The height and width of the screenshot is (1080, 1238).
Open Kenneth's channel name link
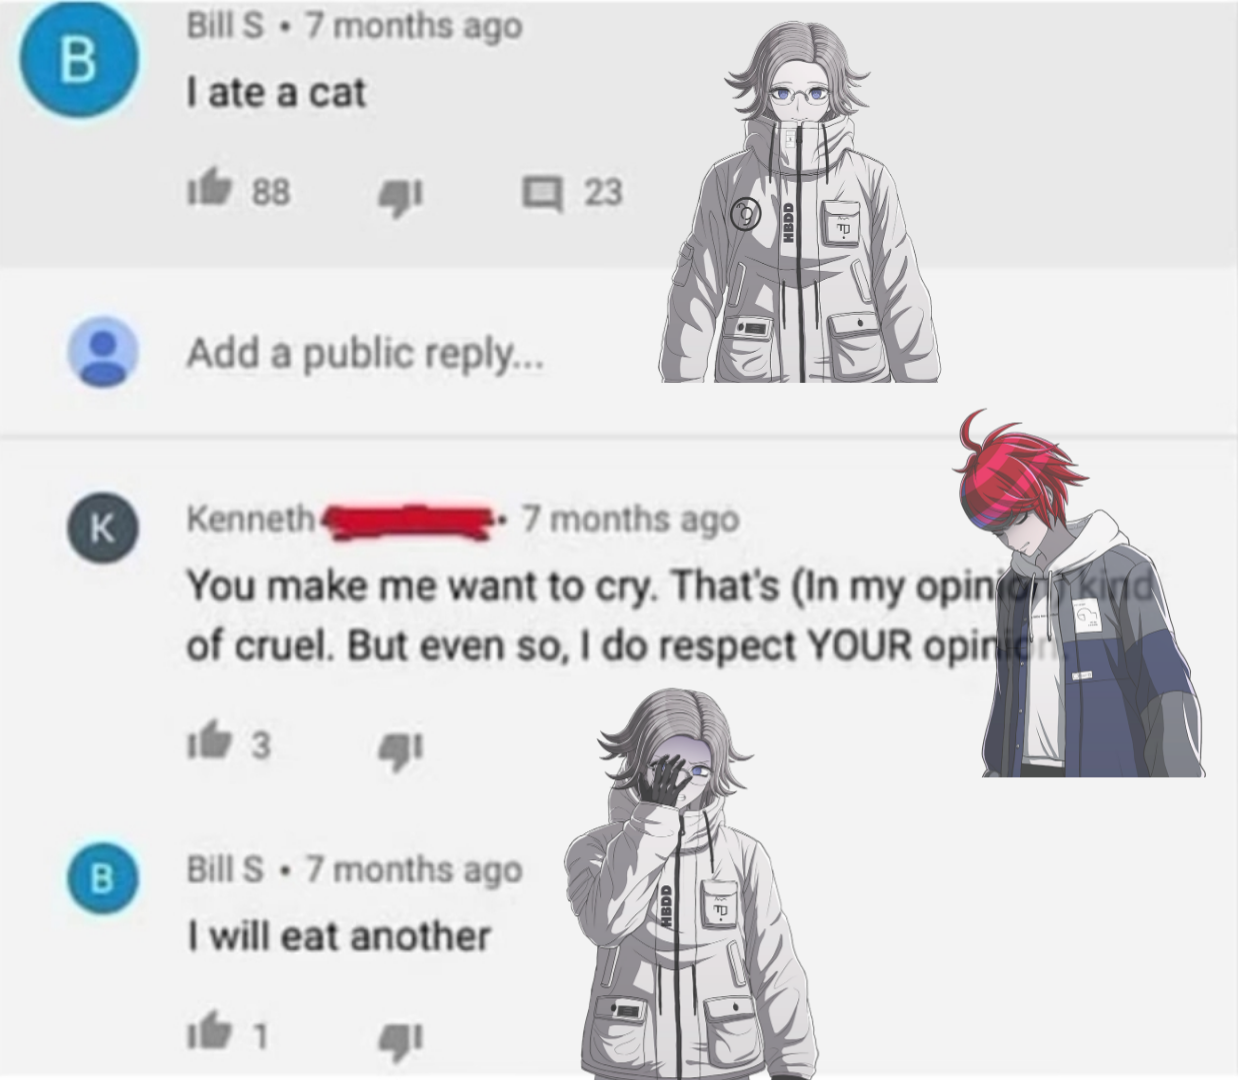click(250, 518)
